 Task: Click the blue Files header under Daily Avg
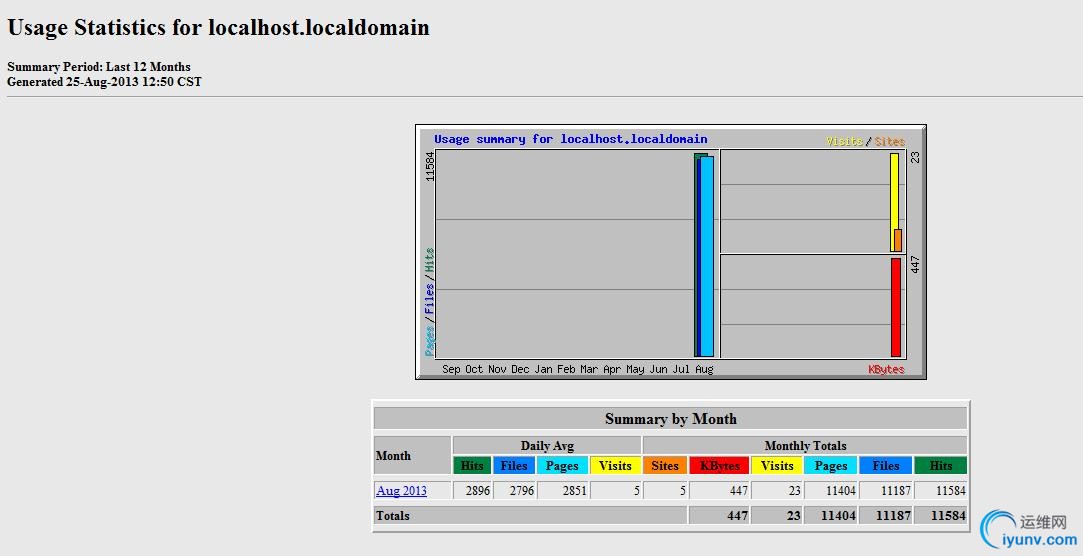514,466
